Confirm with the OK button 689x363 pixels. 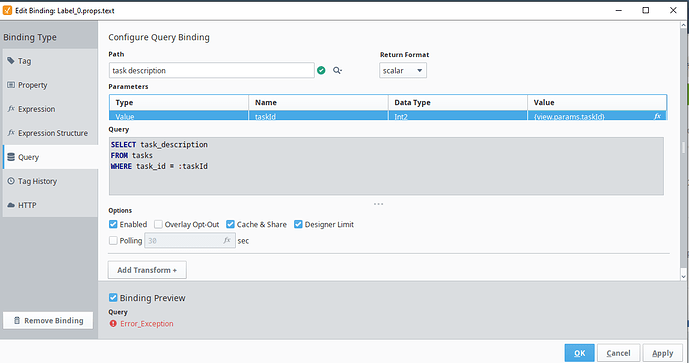point(580,353)
